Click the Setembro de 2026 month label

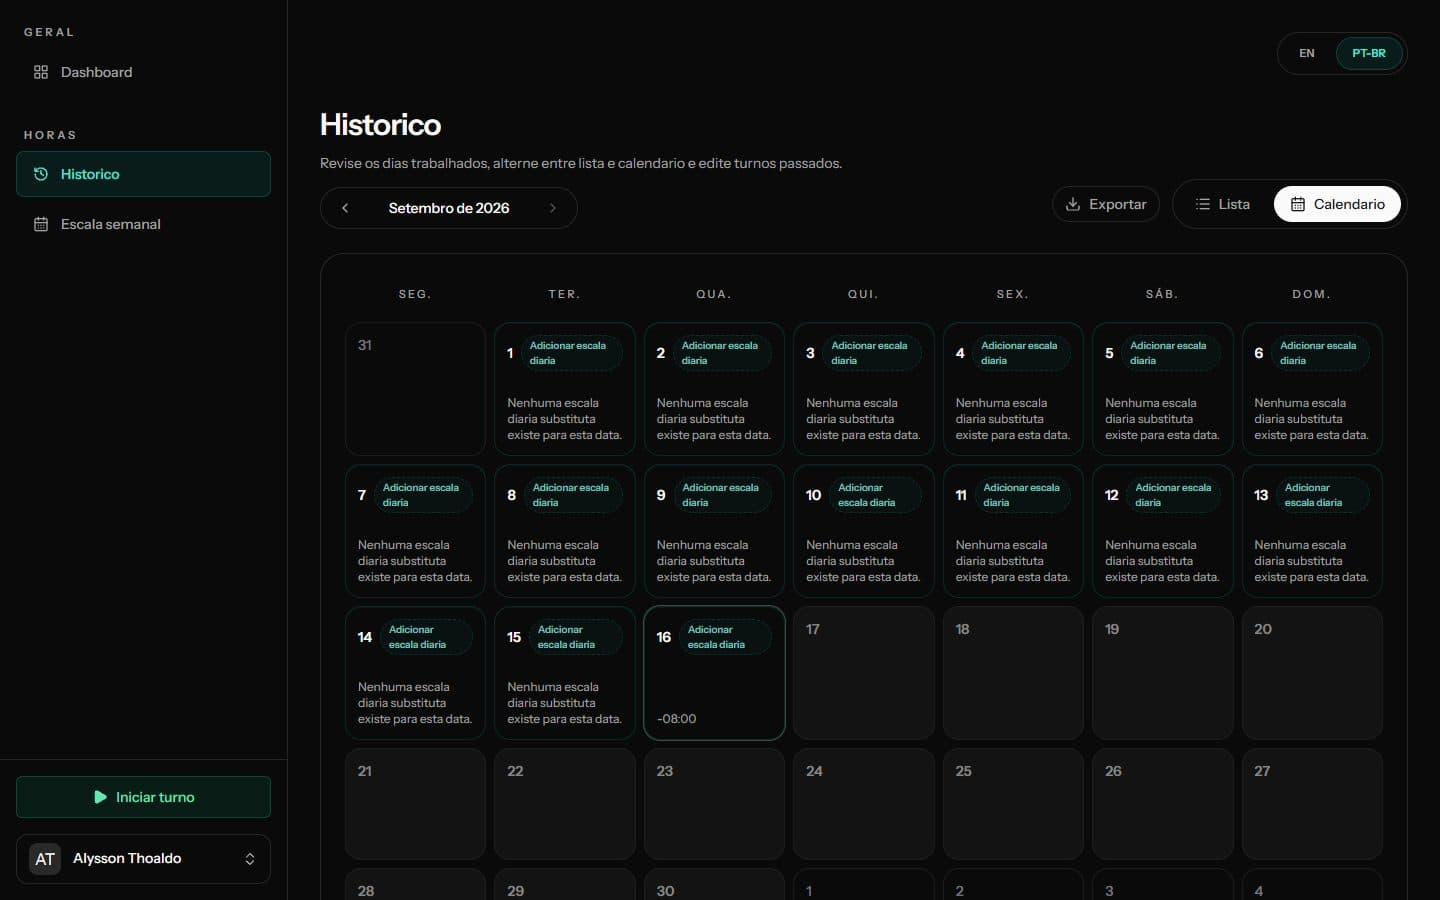[x=449, y=208]
